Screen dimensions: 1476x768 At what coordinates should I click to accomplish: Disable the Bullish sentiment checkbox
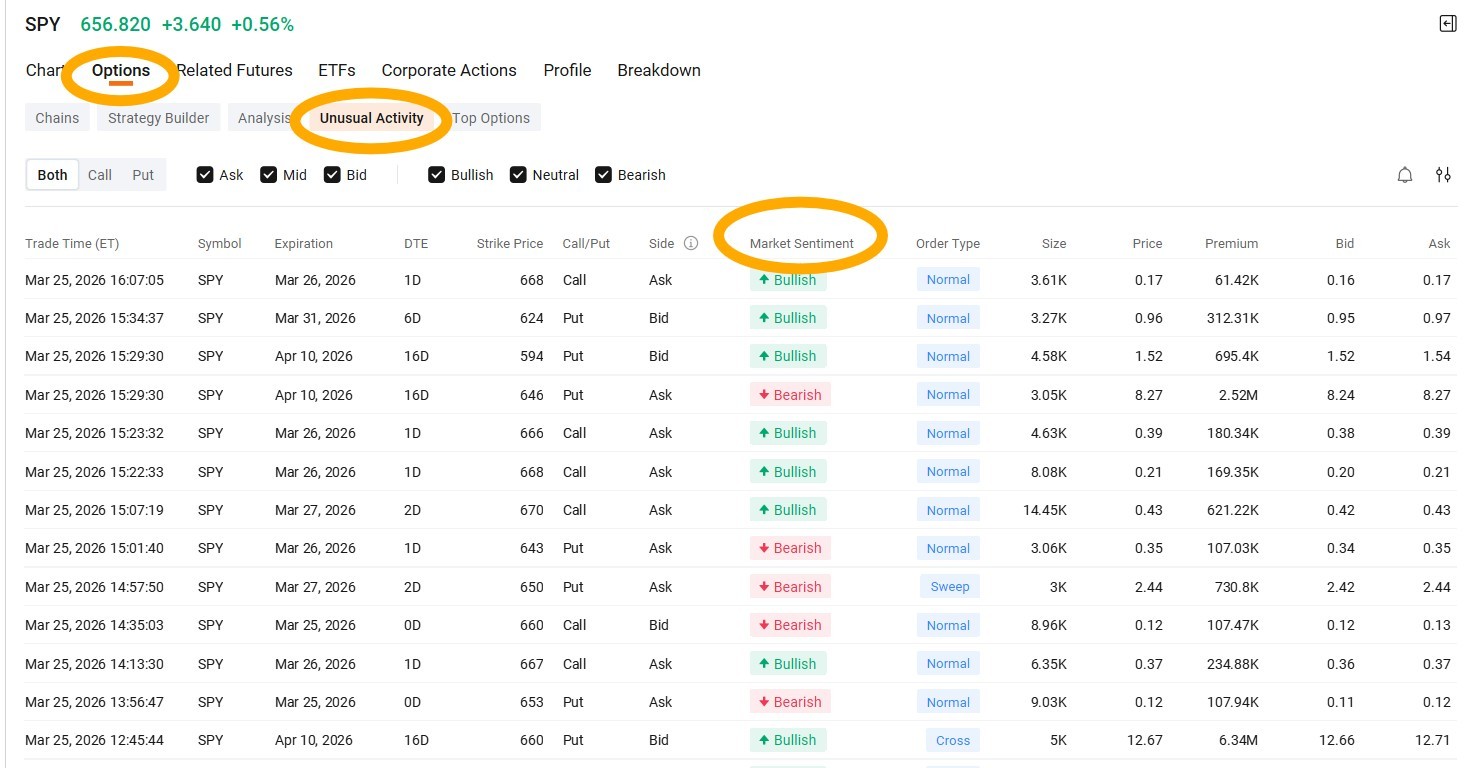point(436,175)
